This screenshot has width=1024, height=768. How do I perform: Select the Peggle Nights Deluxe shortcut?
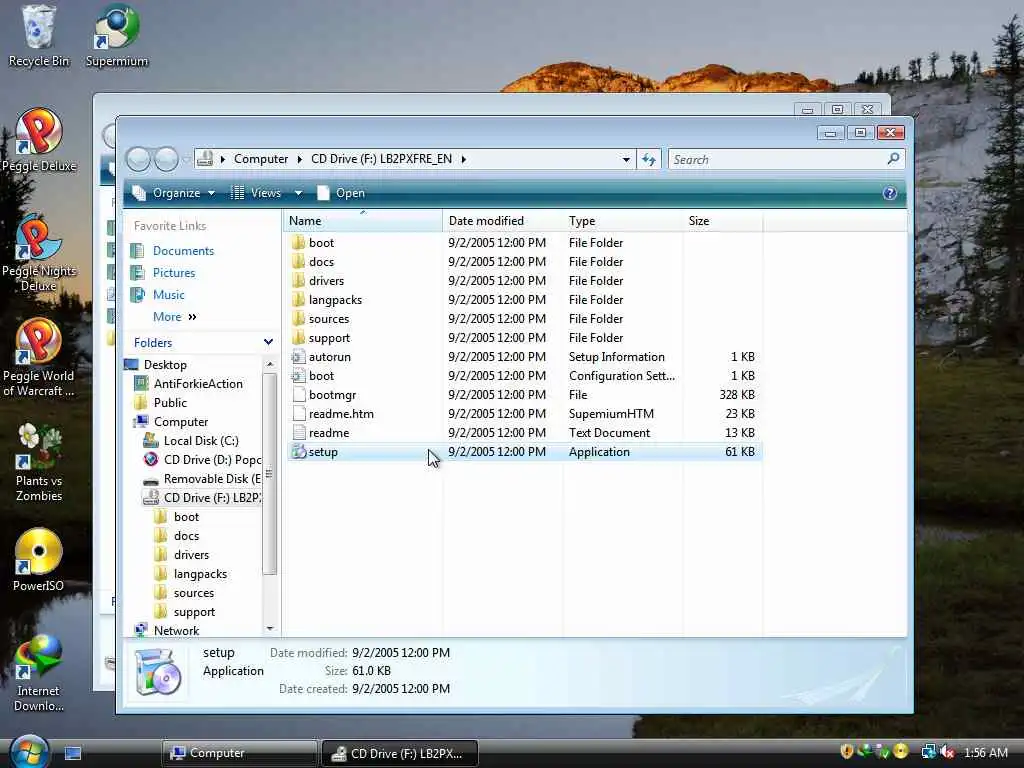point(39,253)
